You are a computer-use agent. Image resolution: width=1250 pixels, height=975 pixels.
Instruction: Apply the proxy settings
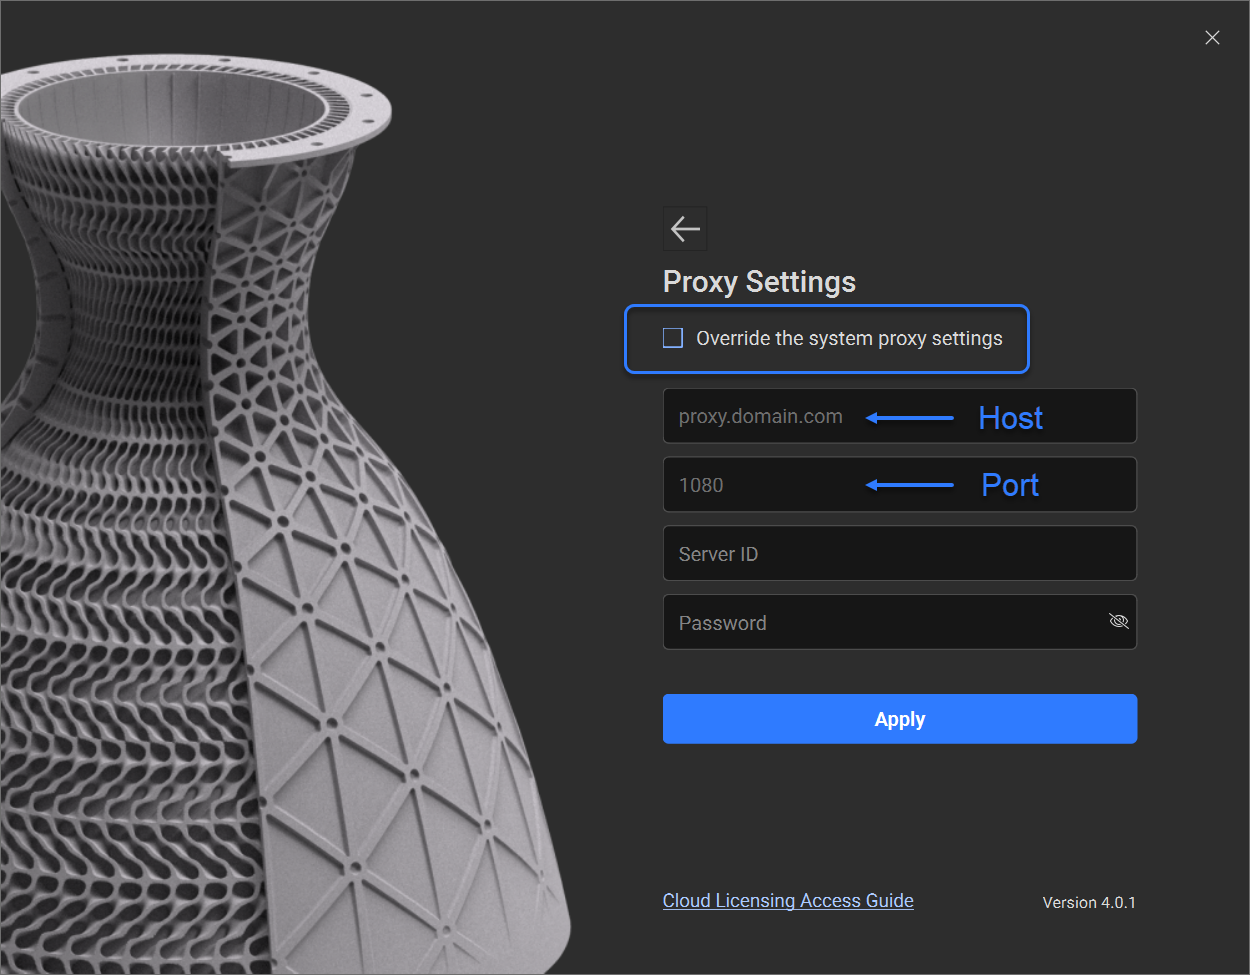coord(900,719)
